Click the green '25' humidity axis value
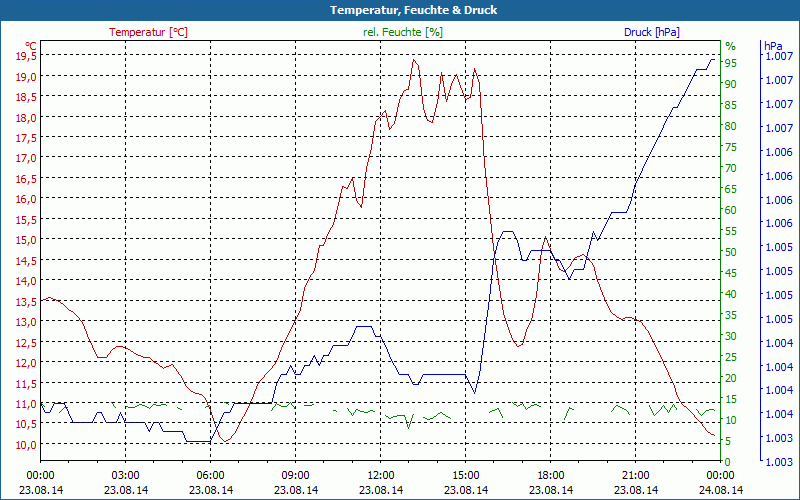The height and width of the screenshot is (500, 800). [x=731, y=357]
